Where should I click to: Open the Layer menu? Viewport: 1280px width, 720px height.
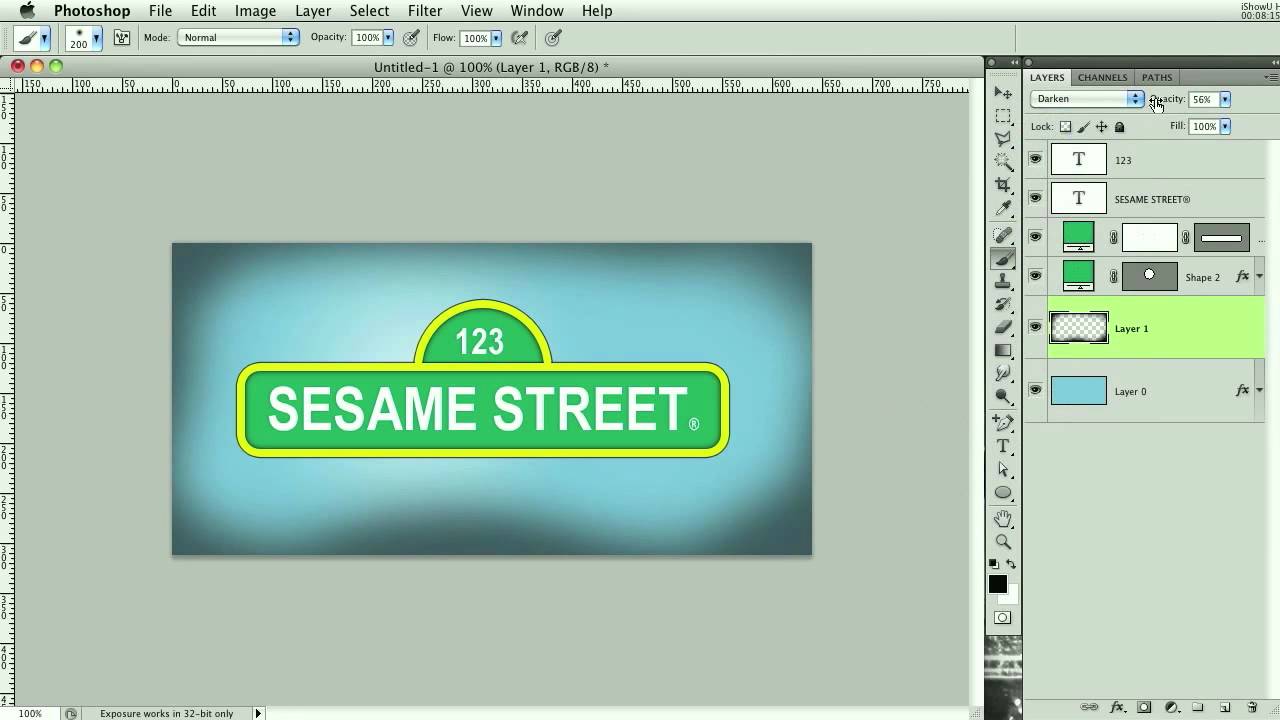click(x=313, y=11)
